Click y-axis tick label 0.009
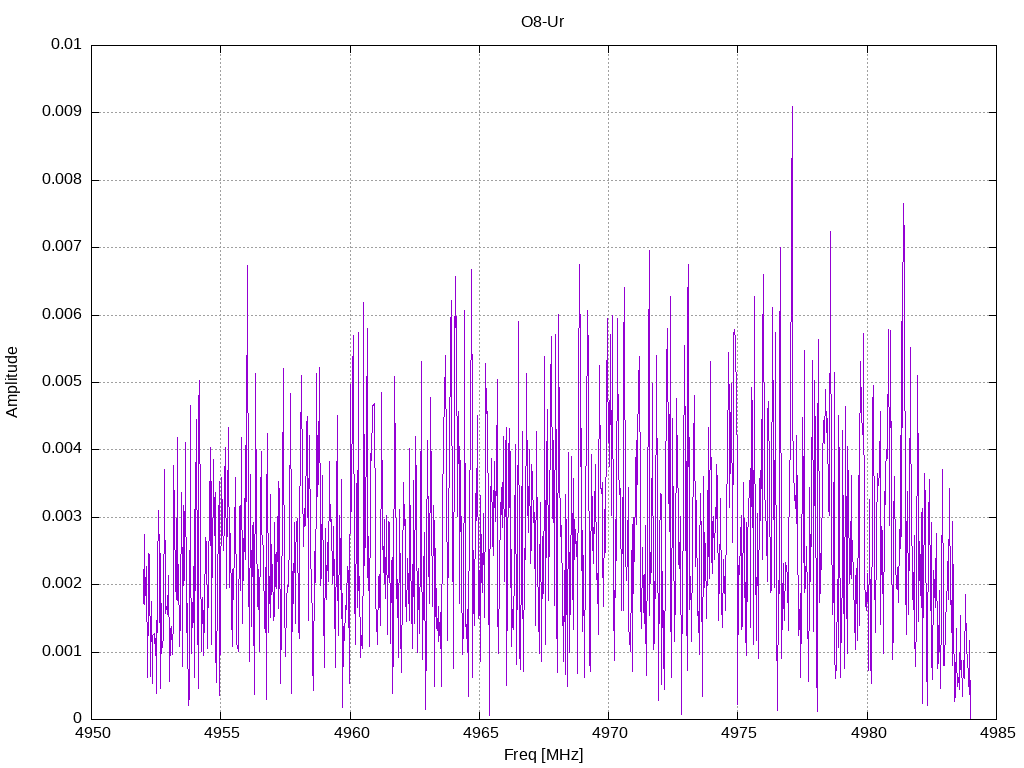Viewport: 1024px width, 768px height. coord(62,111)
